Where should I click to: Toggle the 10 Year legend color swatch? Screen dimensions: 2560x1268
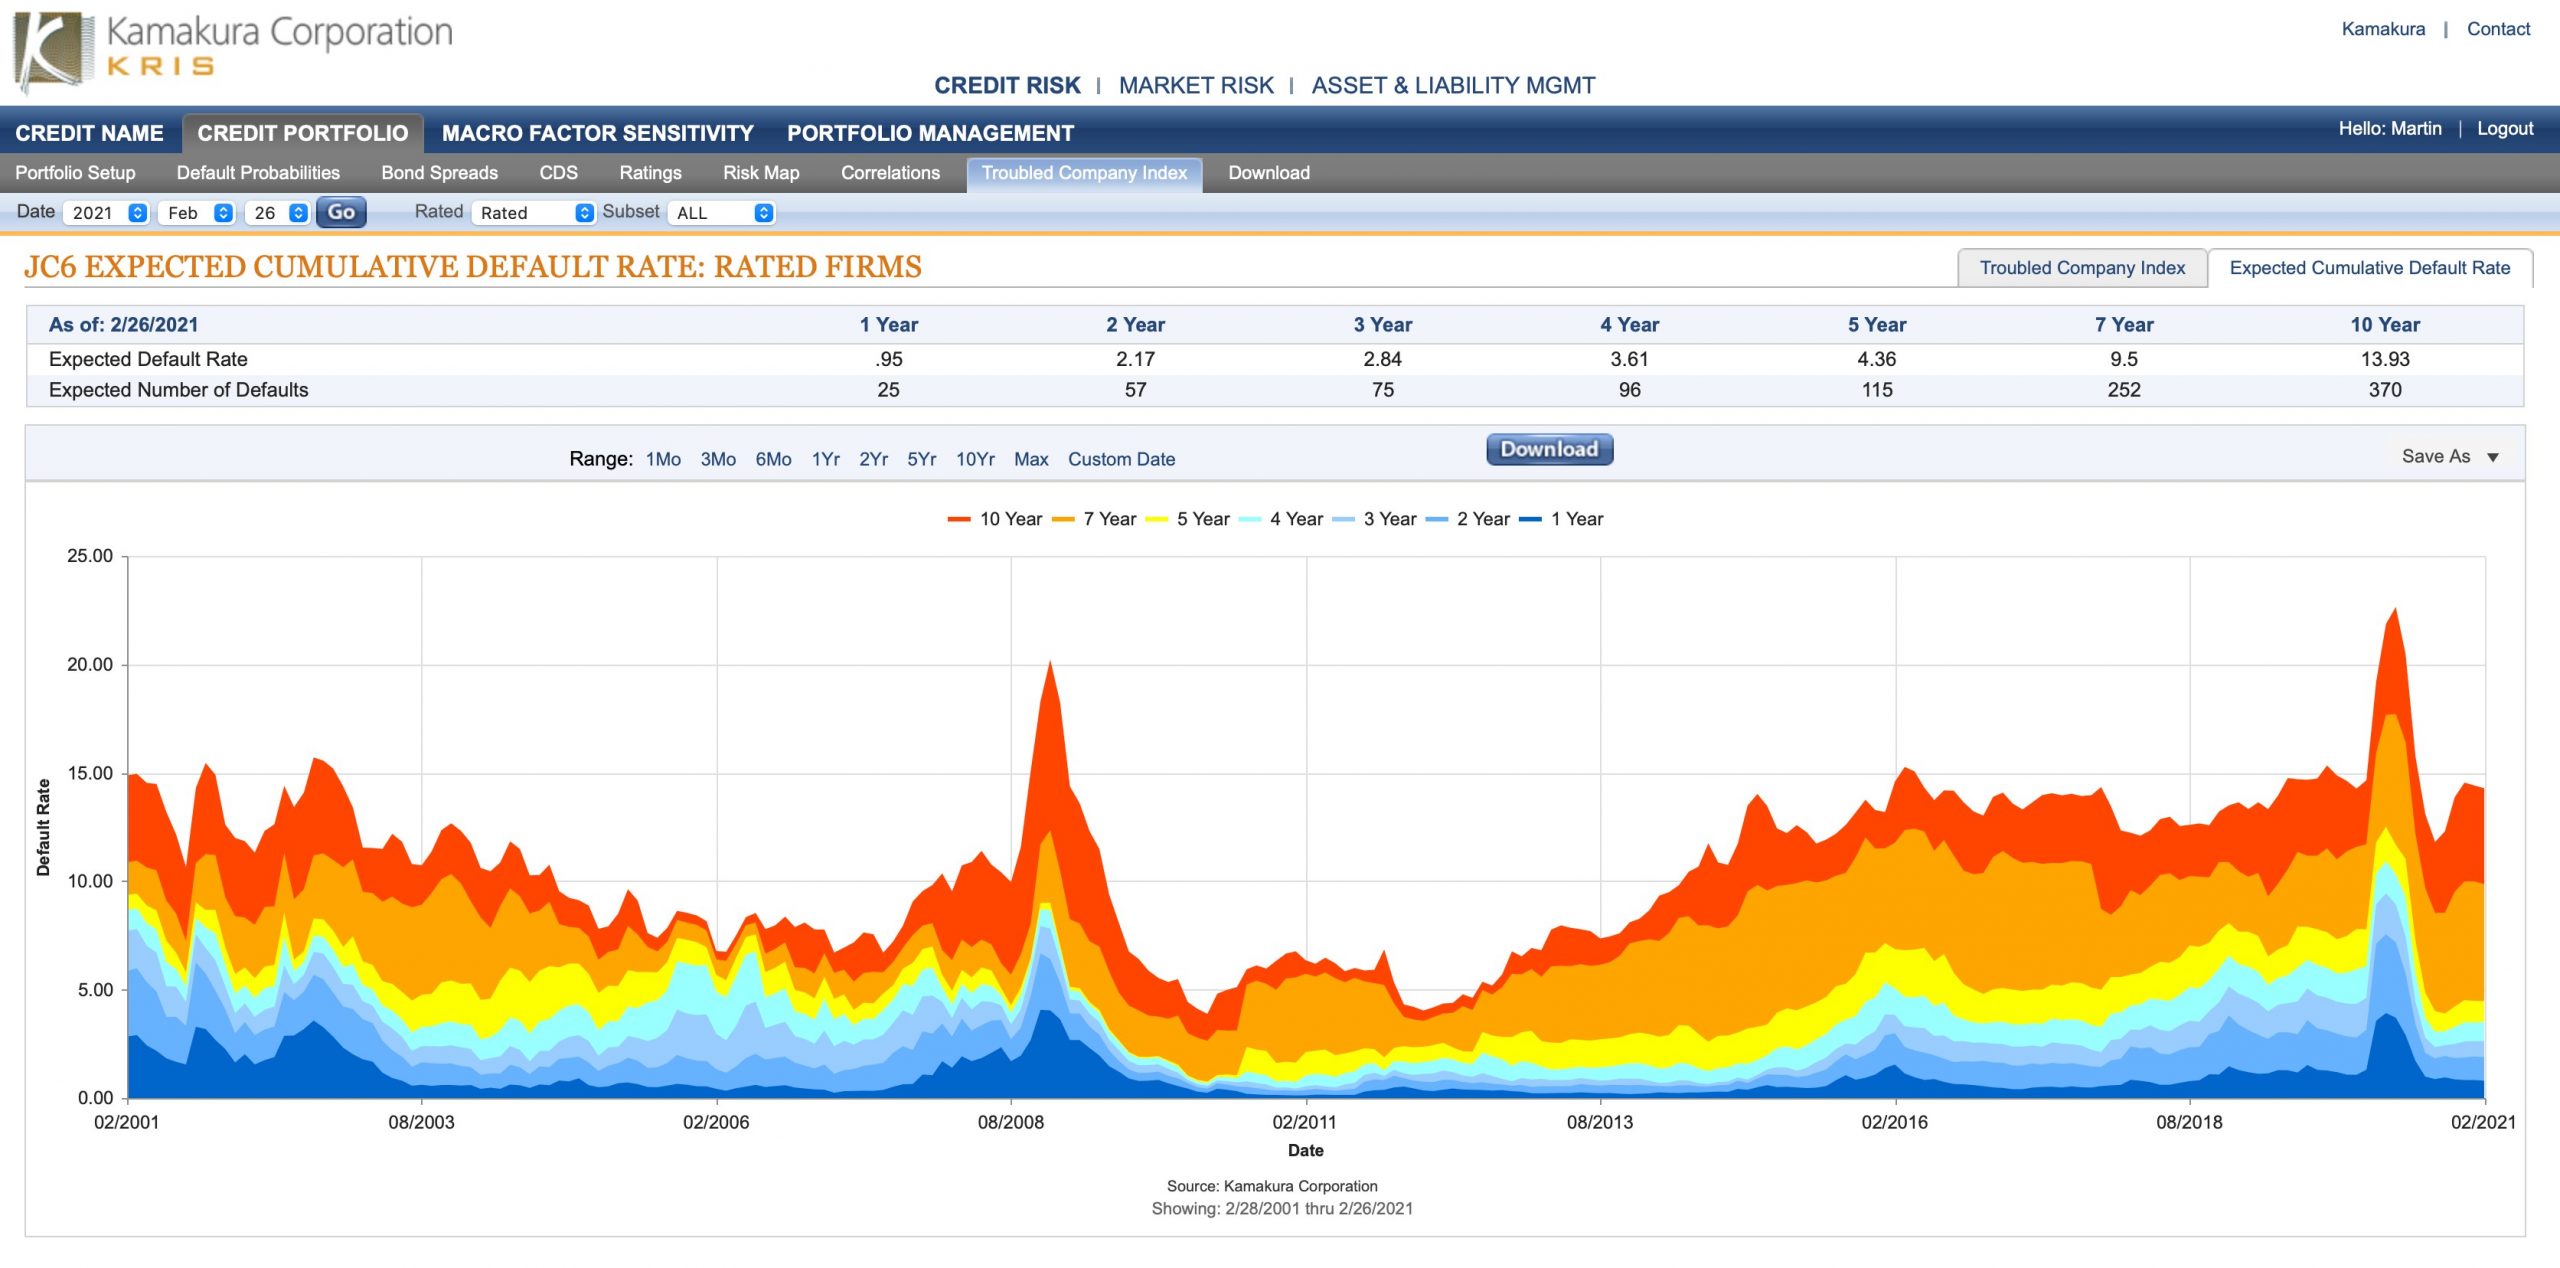pos(959,519)
